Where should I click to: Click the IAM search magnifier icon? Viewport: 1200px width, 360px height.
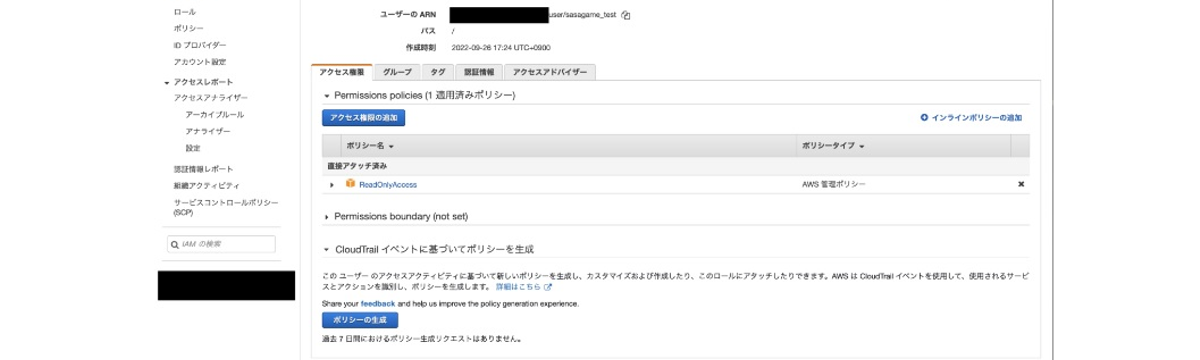(x=174, y=244)
